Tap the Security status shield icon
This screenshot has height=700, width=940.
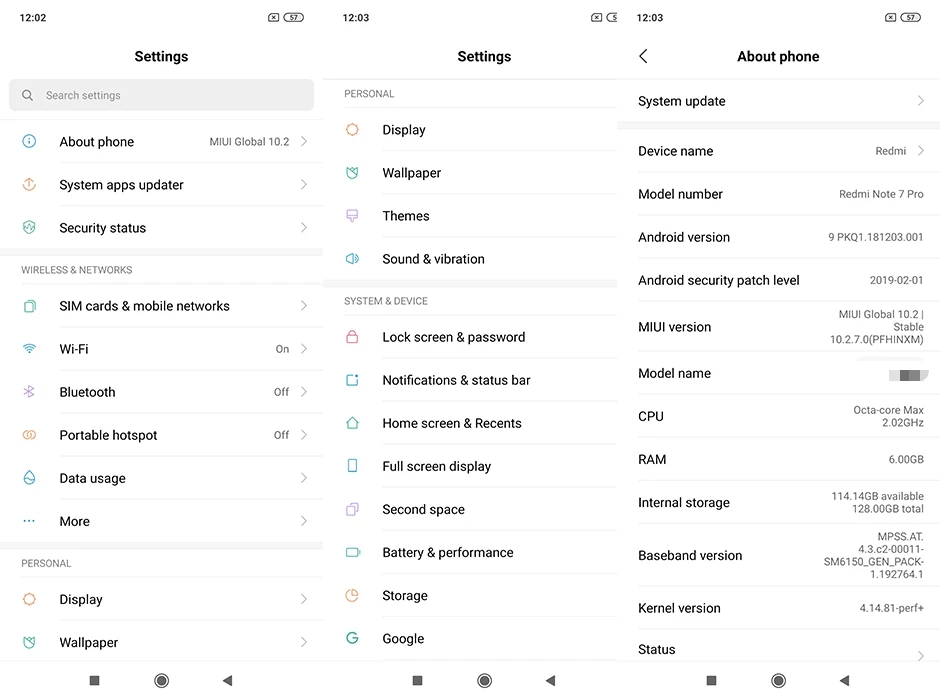[29, 228]
